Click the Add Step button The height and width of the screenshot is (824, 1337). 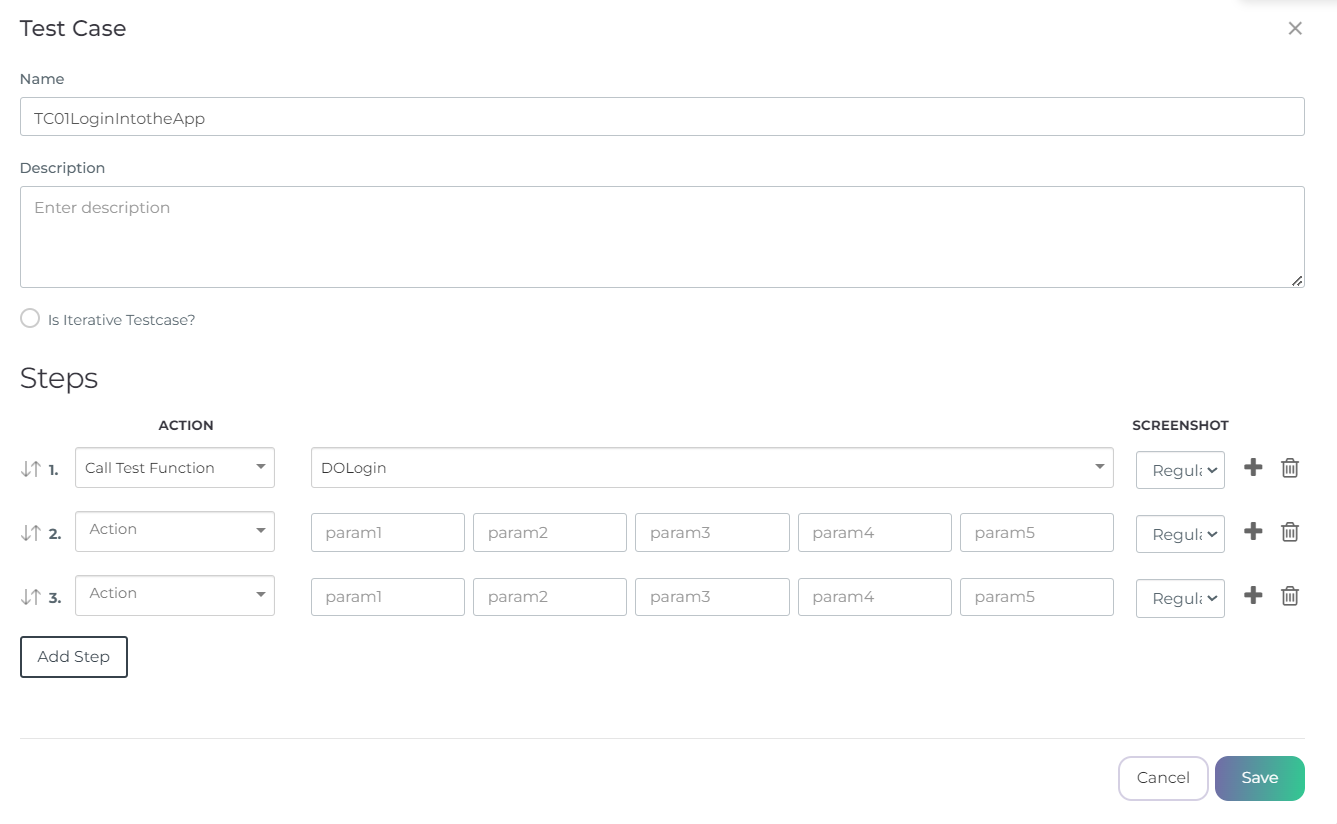[74, 657]
